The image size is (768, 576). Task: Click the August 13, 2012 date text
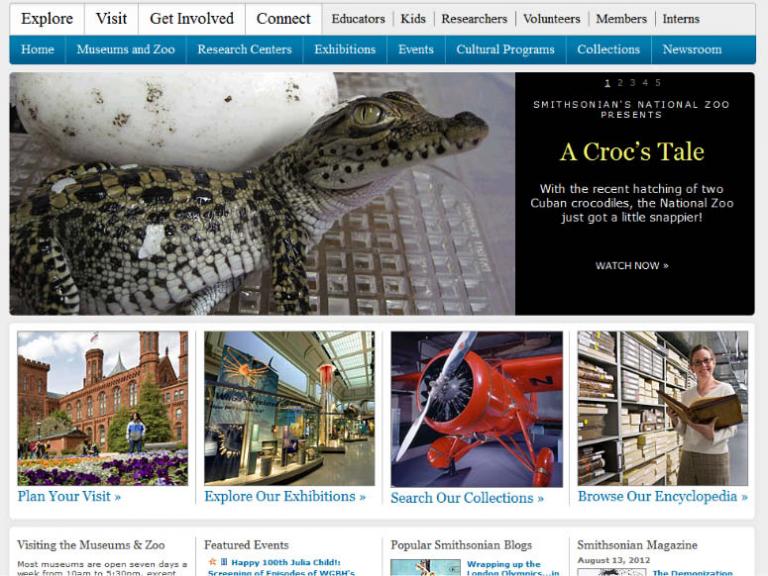(613, 560)
